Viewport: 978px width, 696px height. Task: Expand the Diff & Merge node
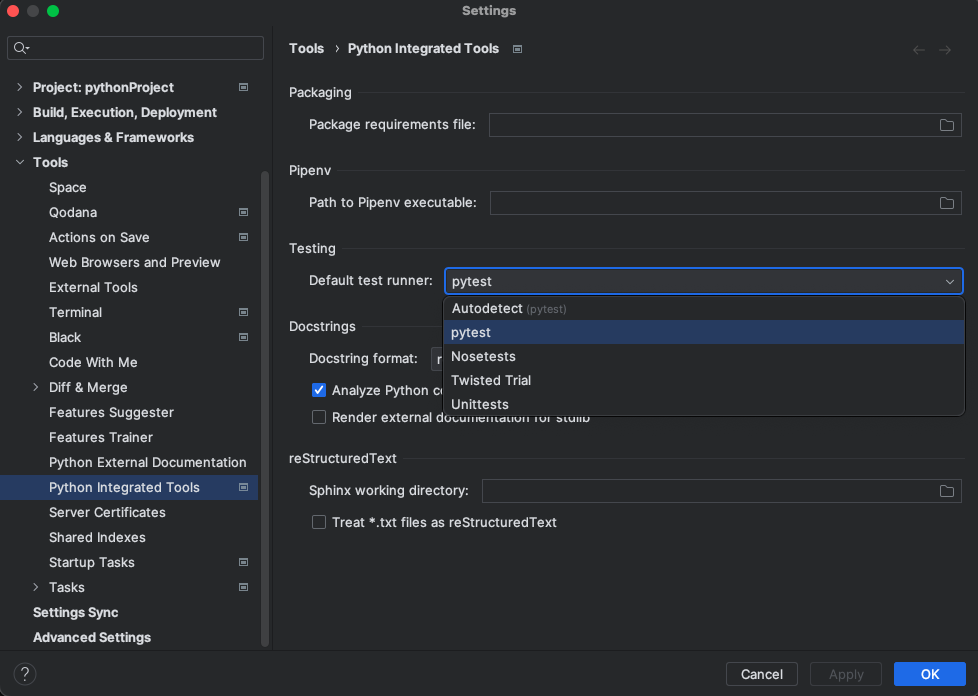tap(36, 387)
